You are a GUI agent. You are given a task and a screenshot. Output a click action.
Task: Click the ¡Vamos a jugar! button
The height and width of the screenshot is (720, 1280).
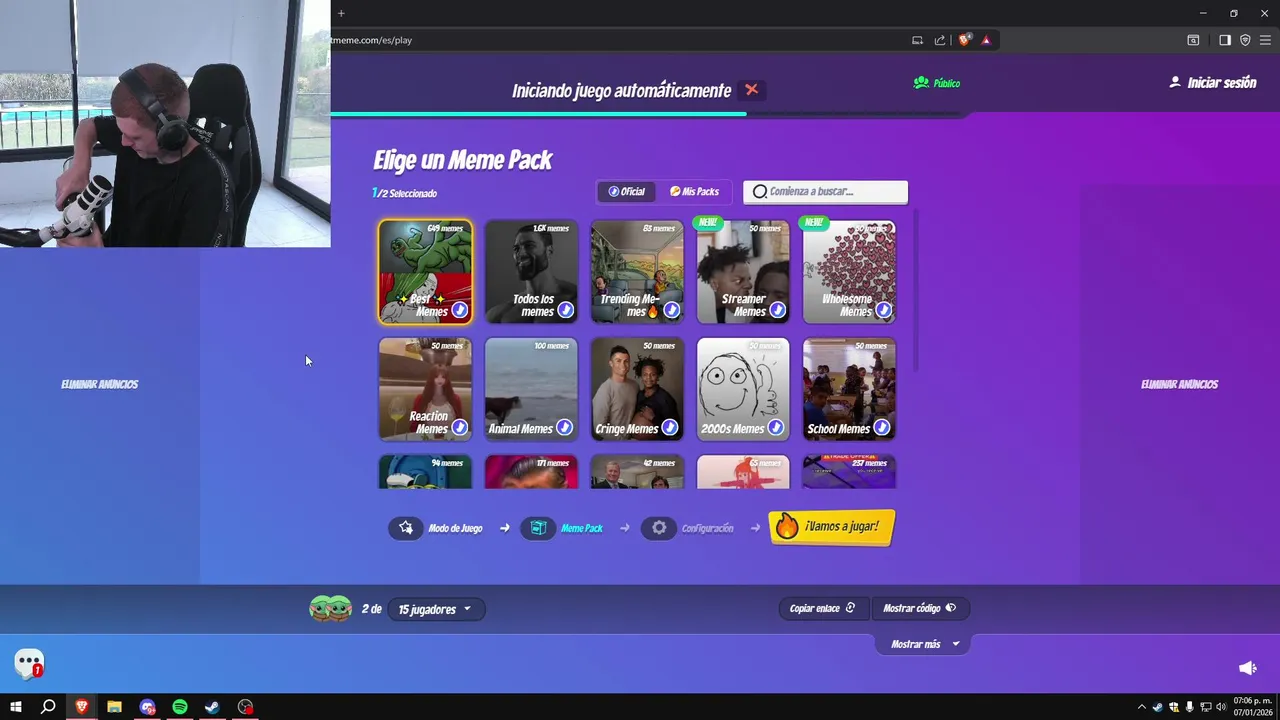(x=831, y=527)
